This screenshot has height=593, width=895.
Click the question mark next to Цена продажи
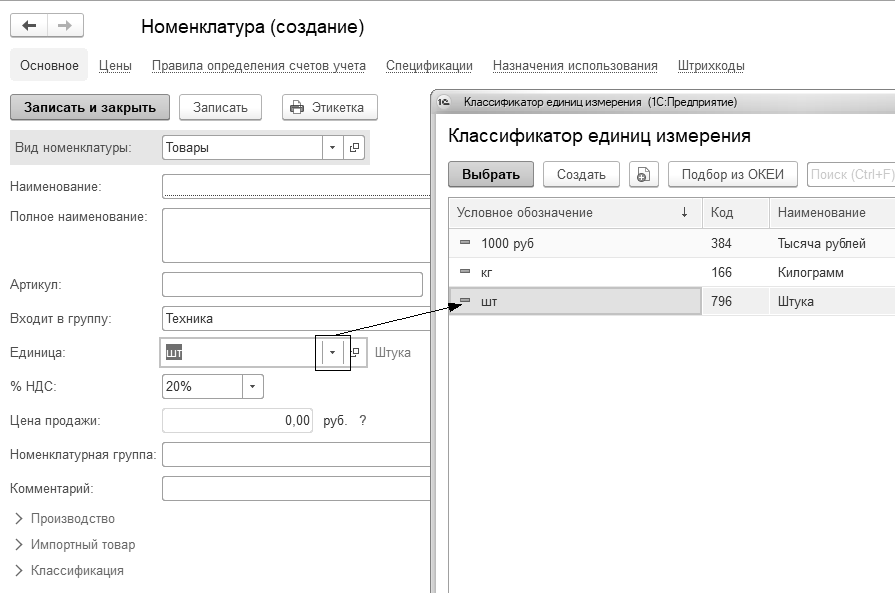tap(362, 421)
